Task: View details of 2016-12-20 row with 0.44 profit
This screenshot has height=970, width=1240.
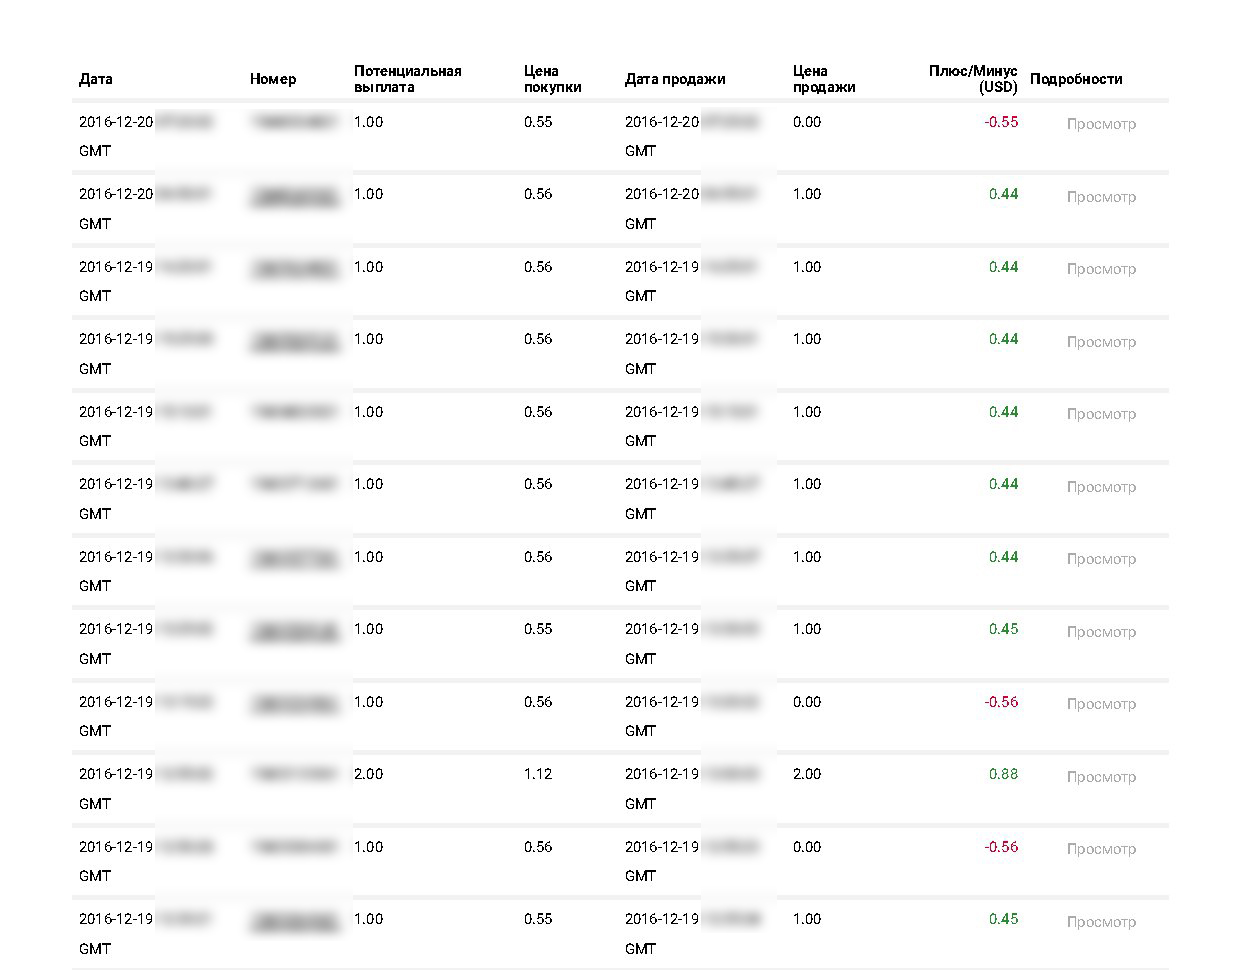Action: [1101, 197]
